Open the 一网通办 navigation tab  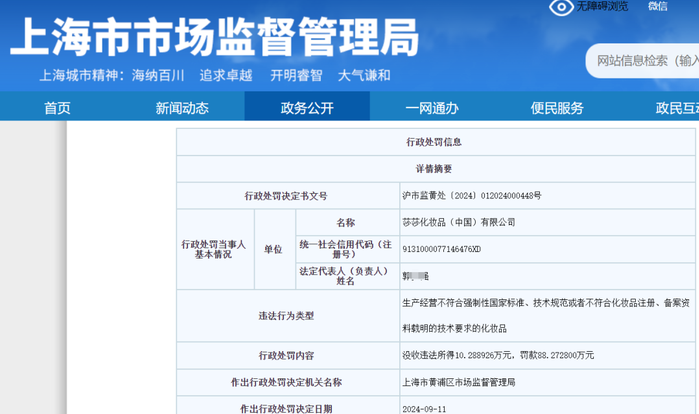[x=432, y=108]
